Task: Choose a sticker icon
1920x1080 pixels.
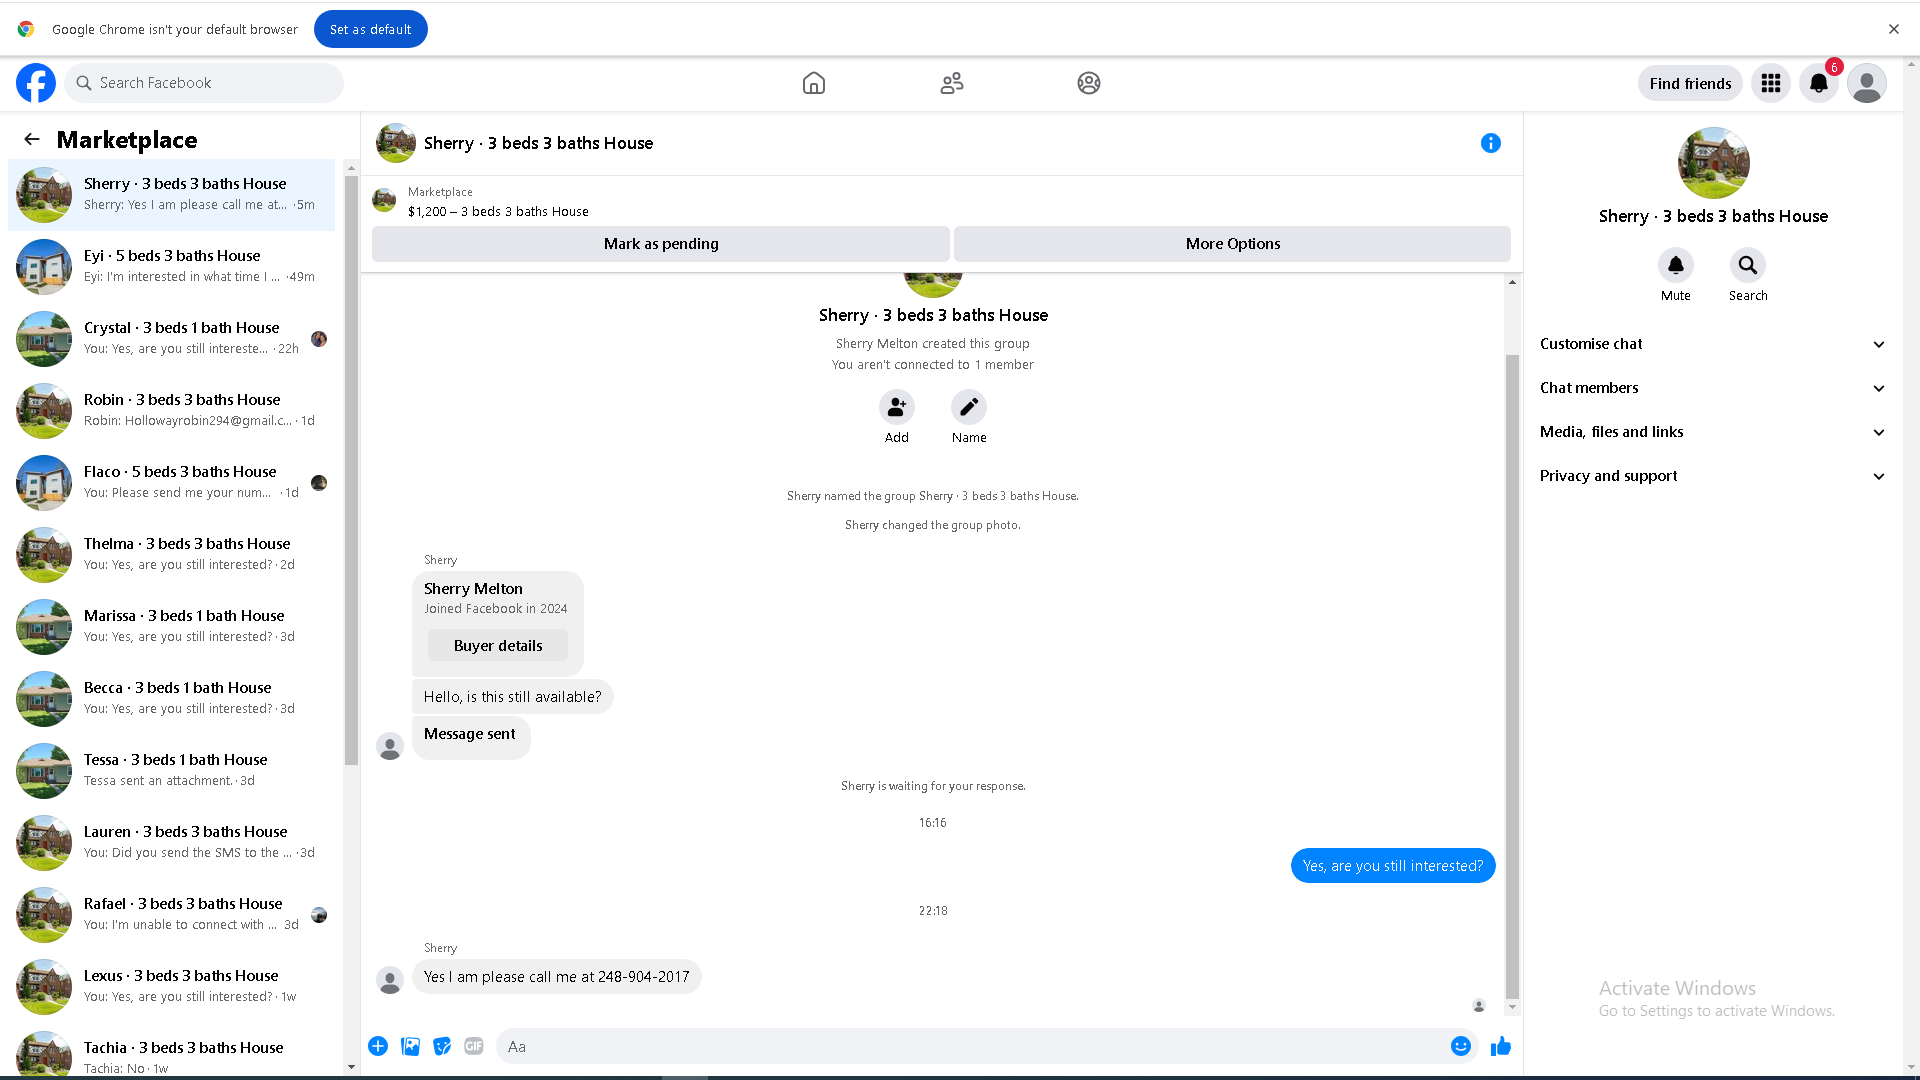Action: [x=442, y=1046]
